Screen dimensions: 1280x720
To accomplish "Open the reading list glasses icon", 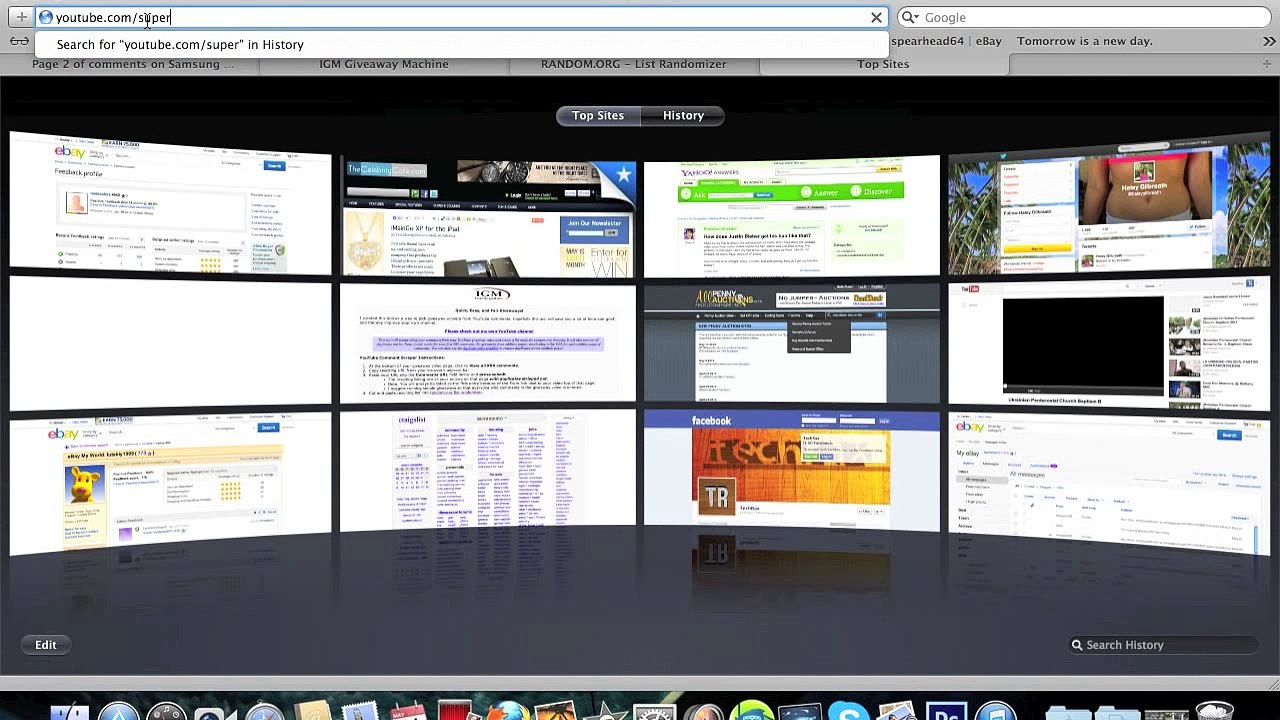I will click(x=19, y=41).
